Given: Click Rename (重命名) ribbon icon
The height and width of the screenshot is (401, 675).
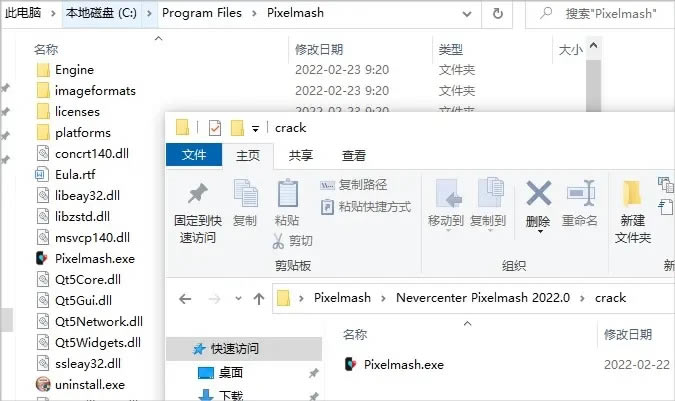Looking at the screenshot, I should [581, 193].
